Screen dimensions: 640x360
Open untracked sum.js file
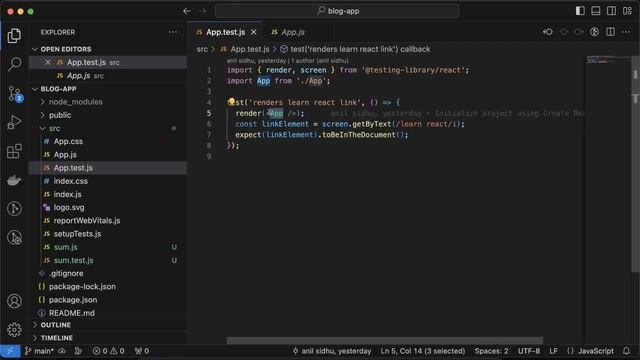[x=108, y=247]
